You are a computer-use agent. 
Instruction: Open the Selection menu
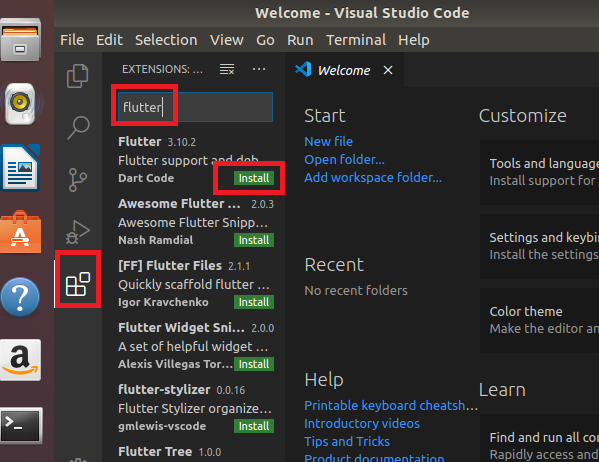pos(166,40)
